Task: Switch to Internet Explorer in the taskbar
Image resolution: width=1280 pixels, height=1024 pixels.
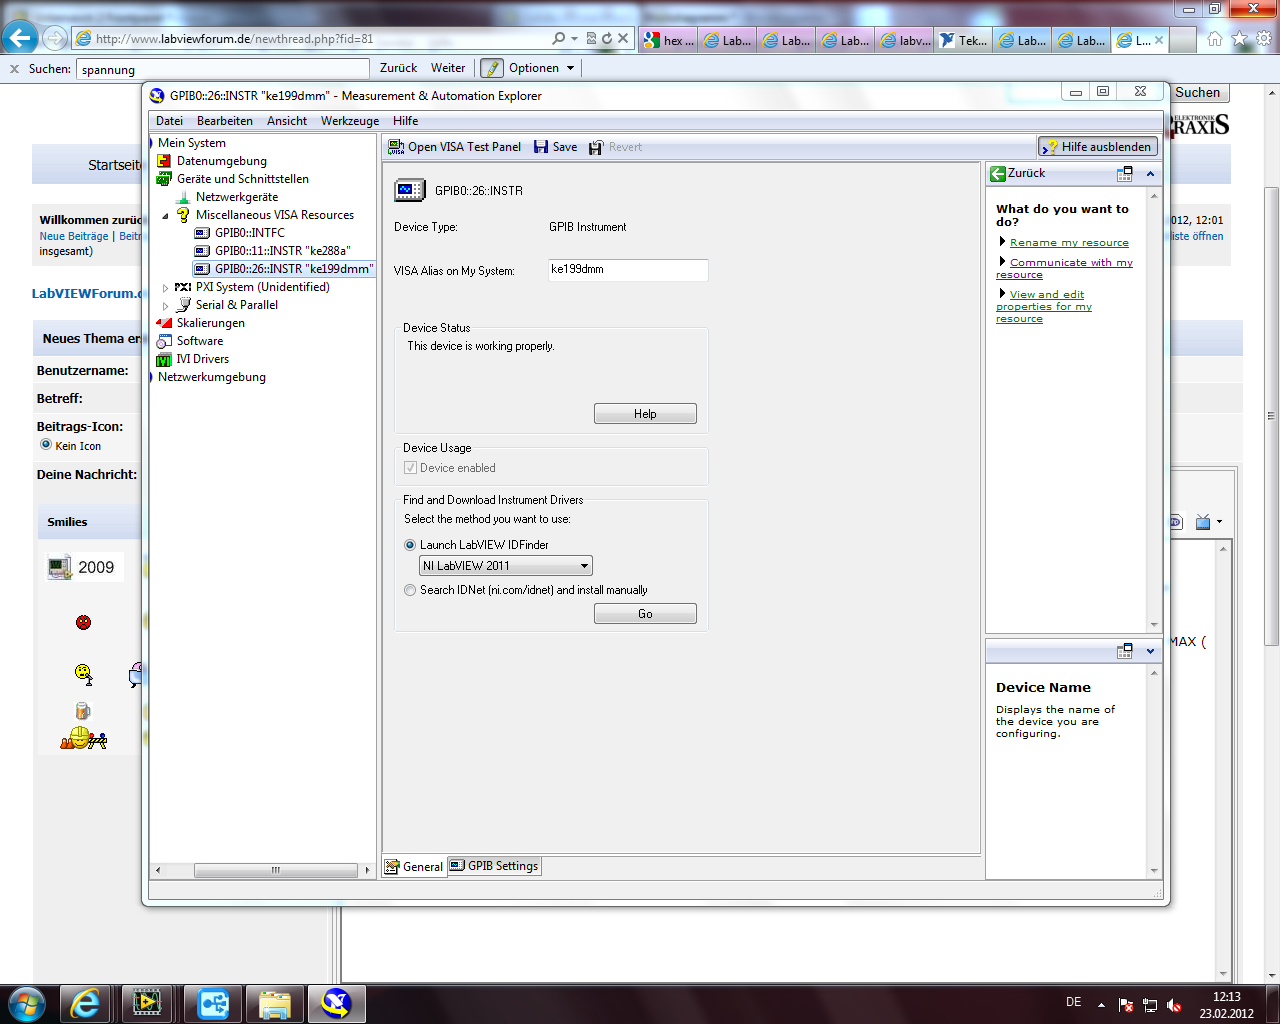Action: pos(86,1003)
